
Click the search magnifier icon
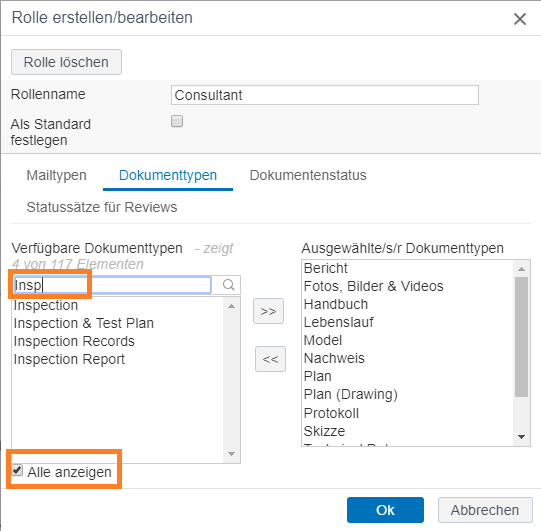pos(228,285)
